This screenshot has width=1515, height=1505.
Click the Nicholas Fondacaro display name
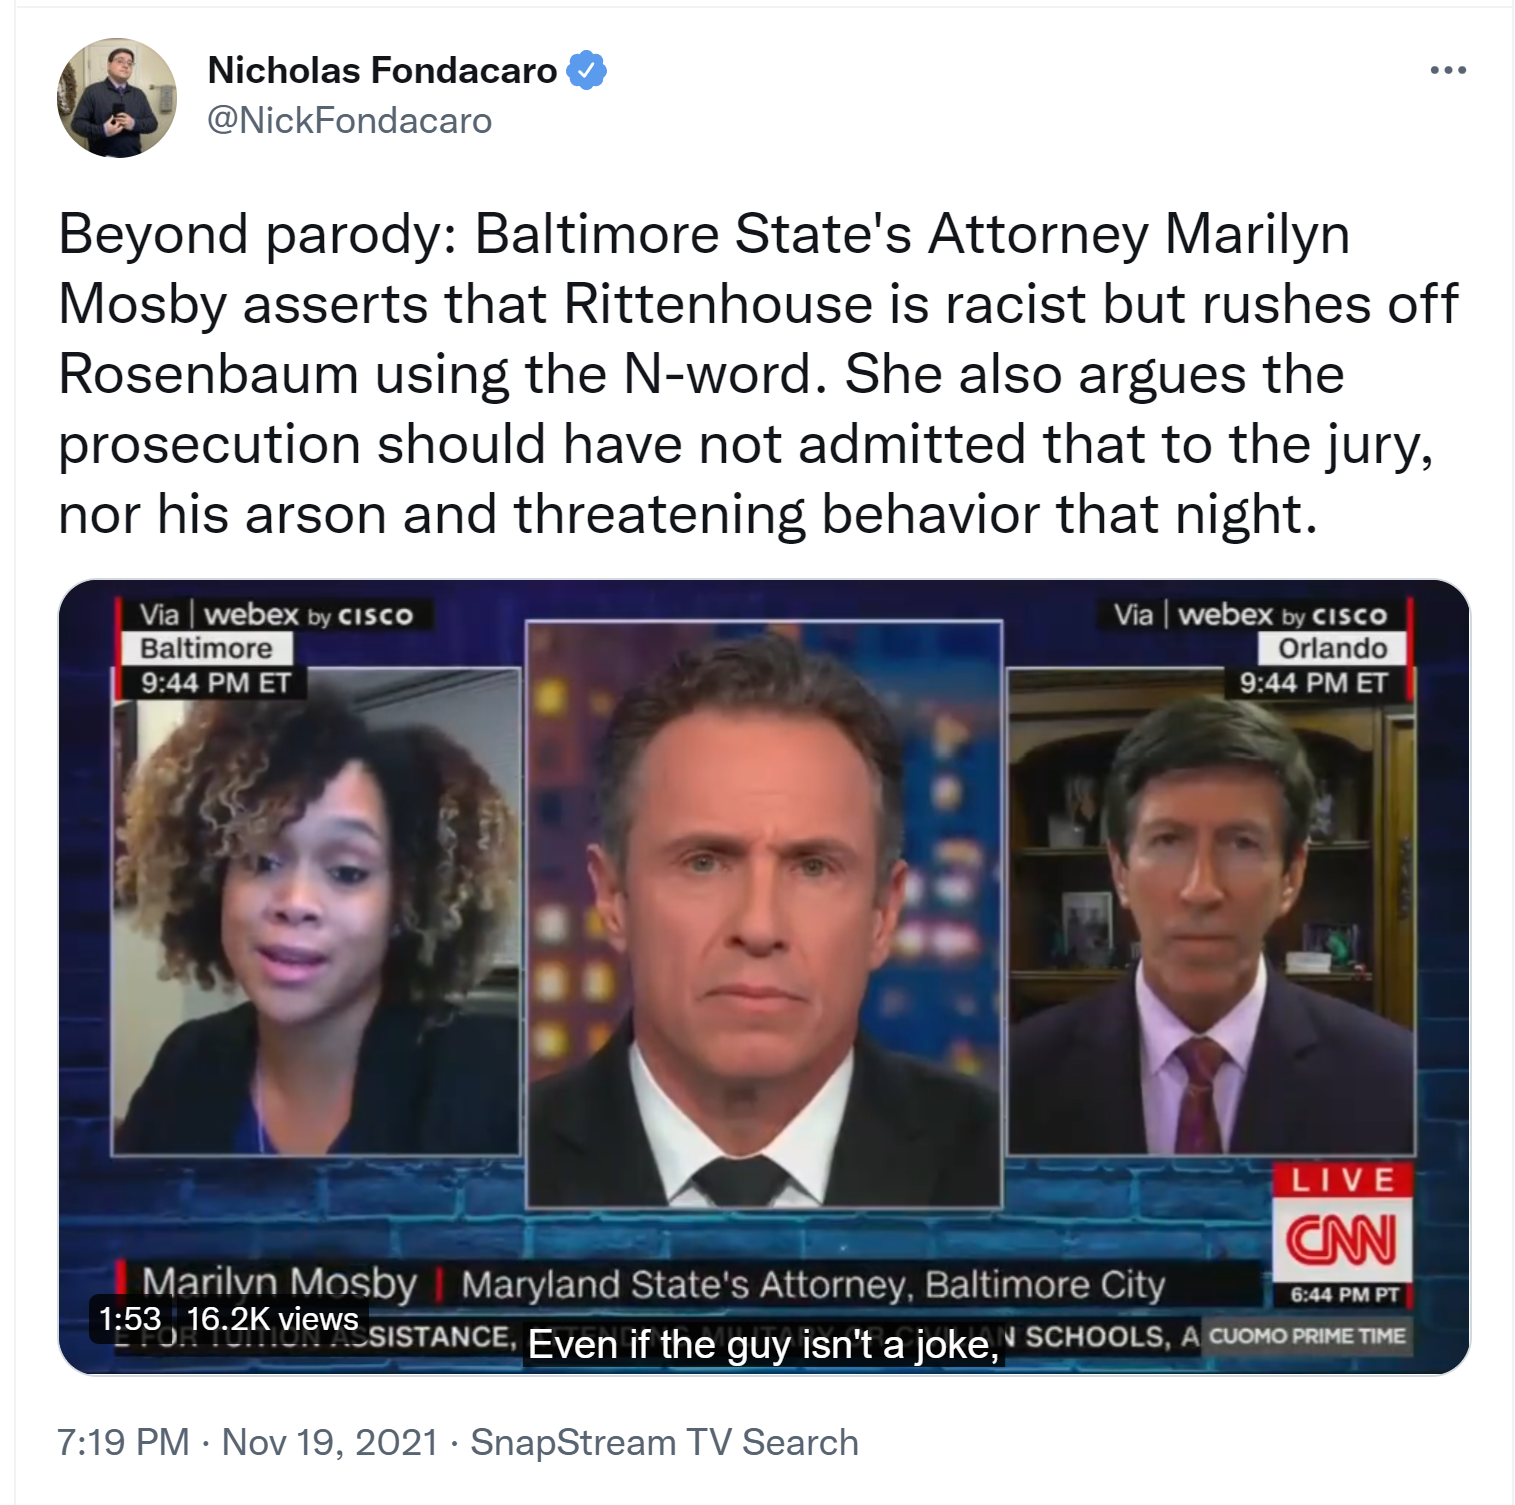click(382, 70)
